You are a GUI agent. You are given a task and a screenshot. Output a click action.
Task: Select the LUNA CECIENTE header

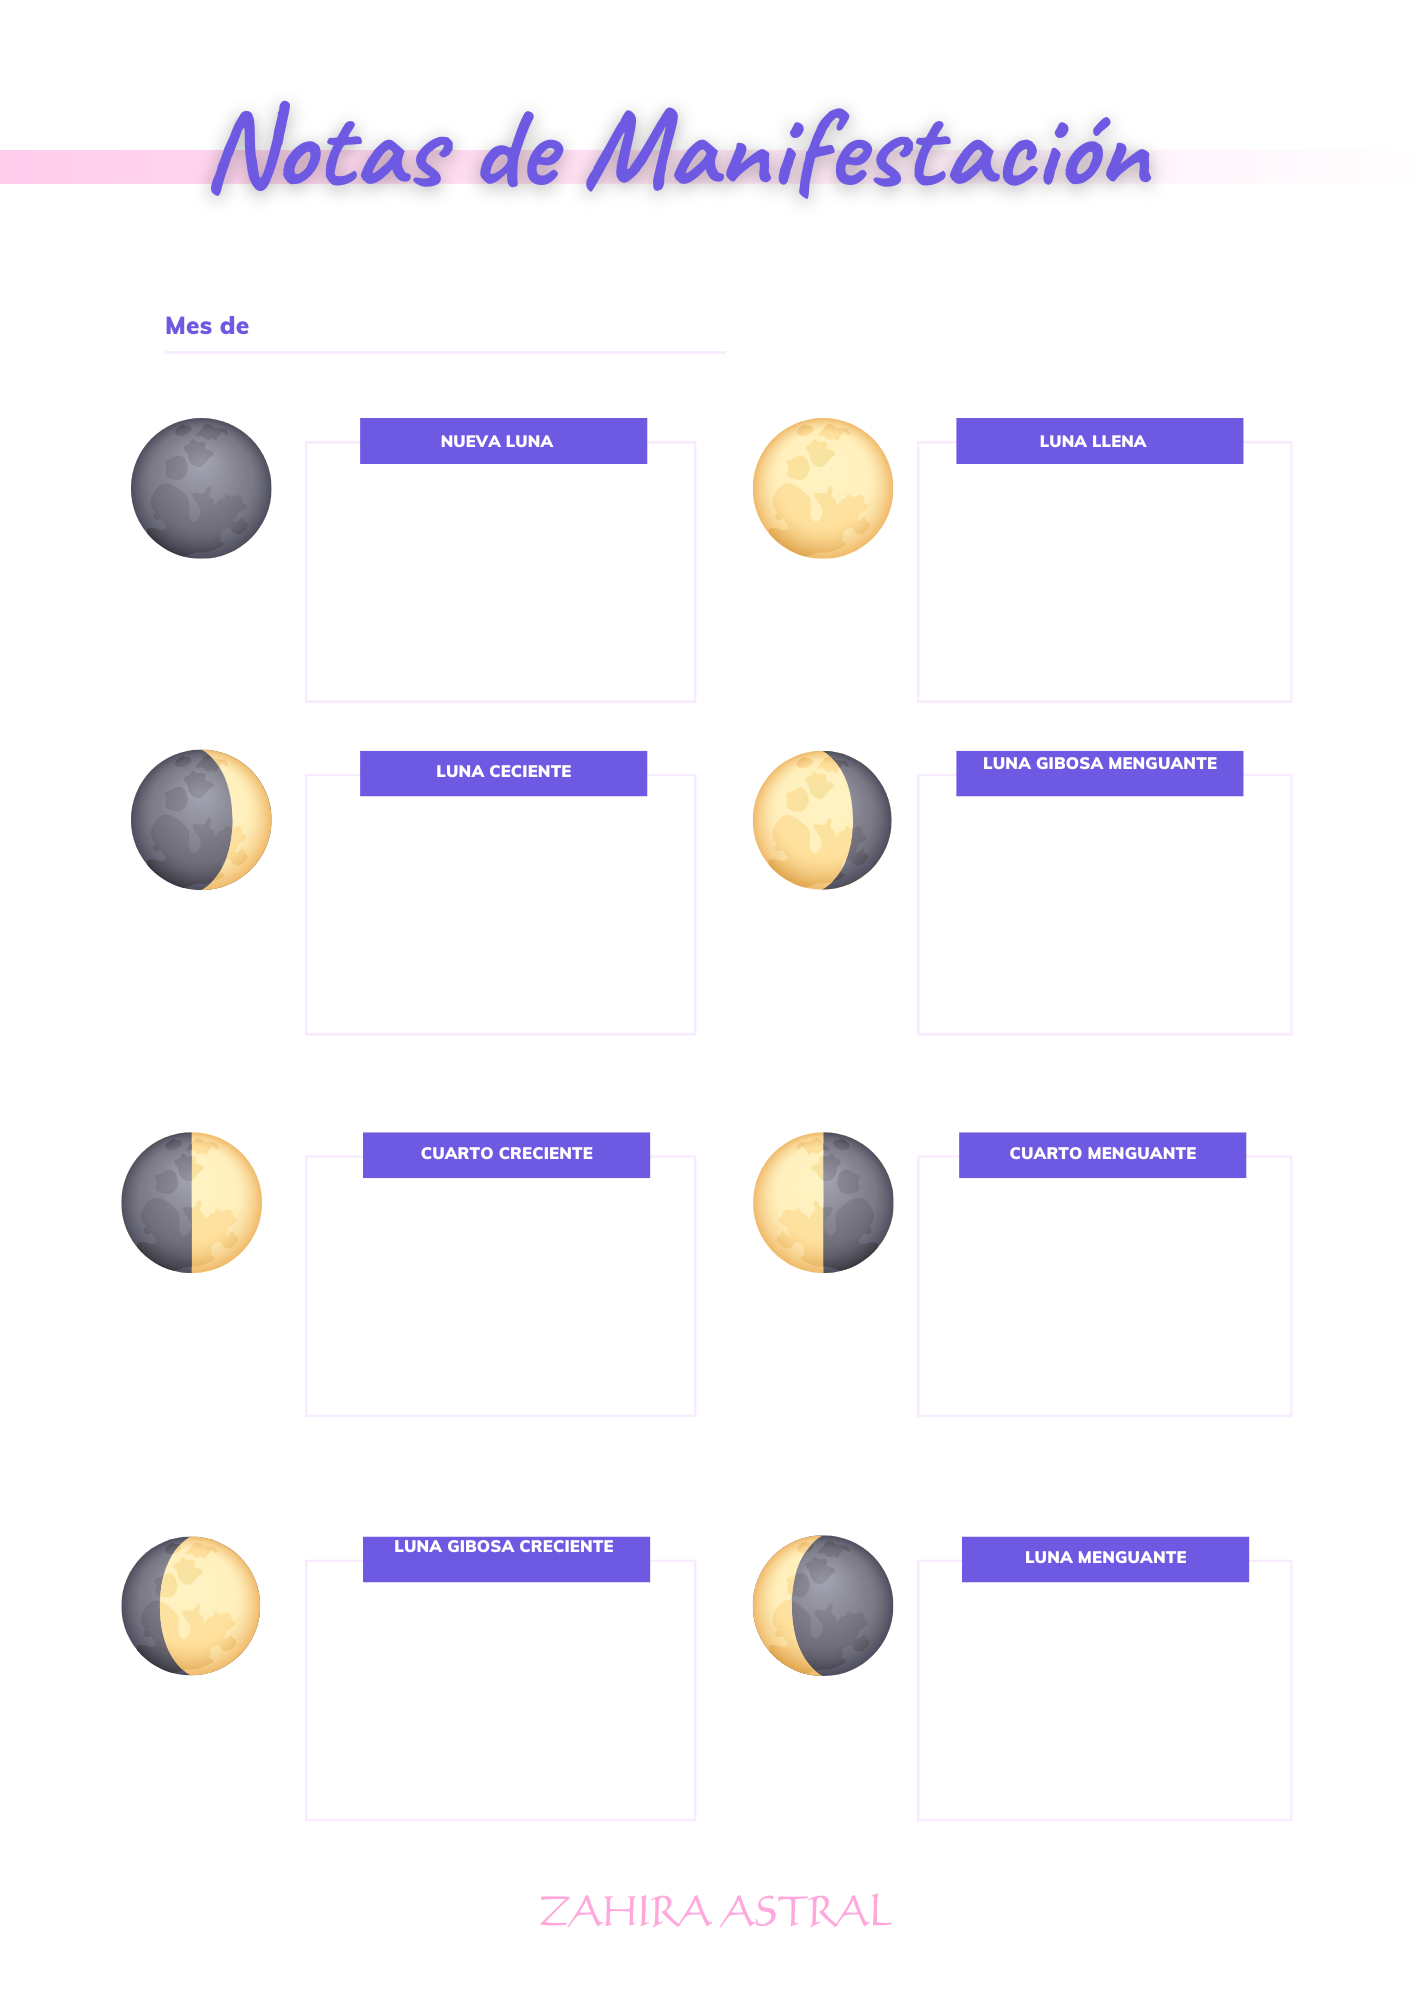pos(503,773)
